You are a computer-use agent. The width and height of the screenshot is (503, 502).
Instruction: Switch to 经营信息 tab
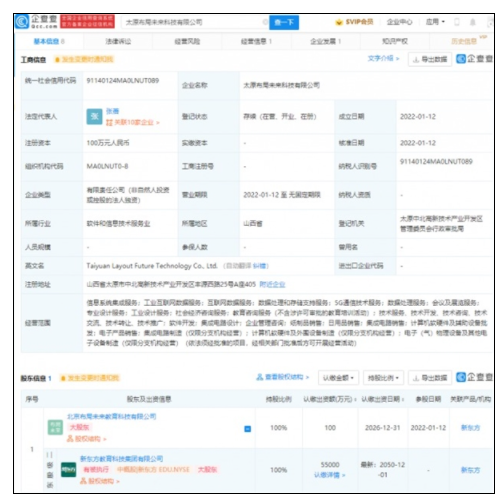coord(256,41)
